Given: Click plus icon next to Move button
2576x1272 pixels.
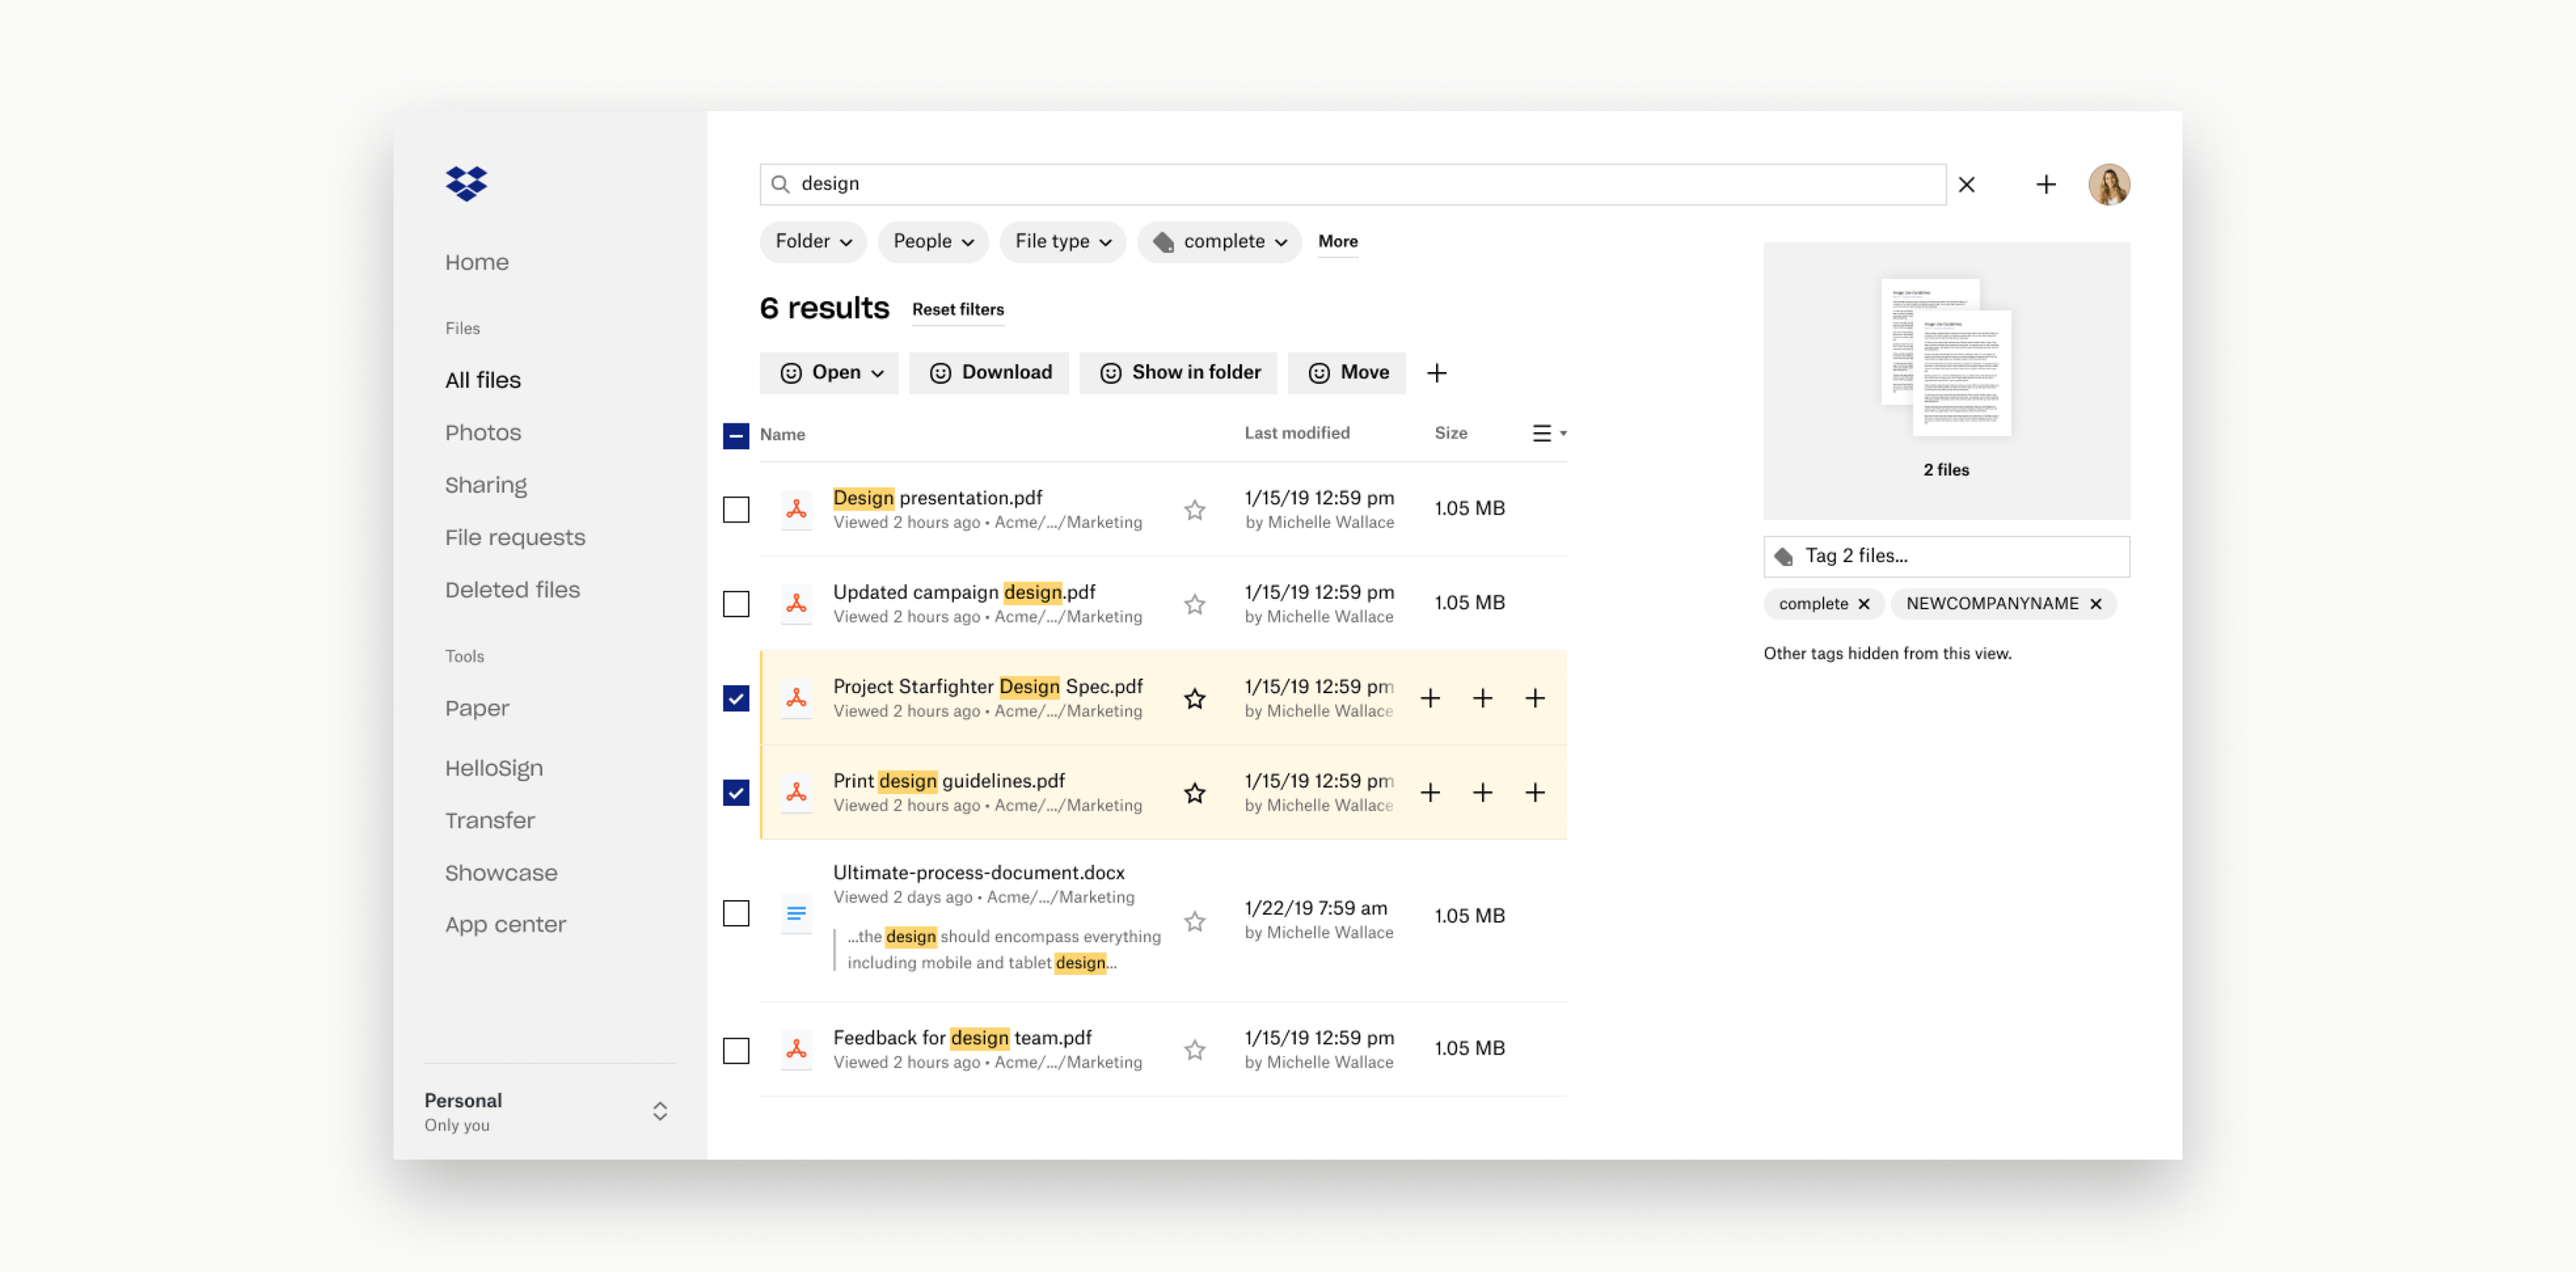Looking at the screenshot, I should (x=1436, y=373).
